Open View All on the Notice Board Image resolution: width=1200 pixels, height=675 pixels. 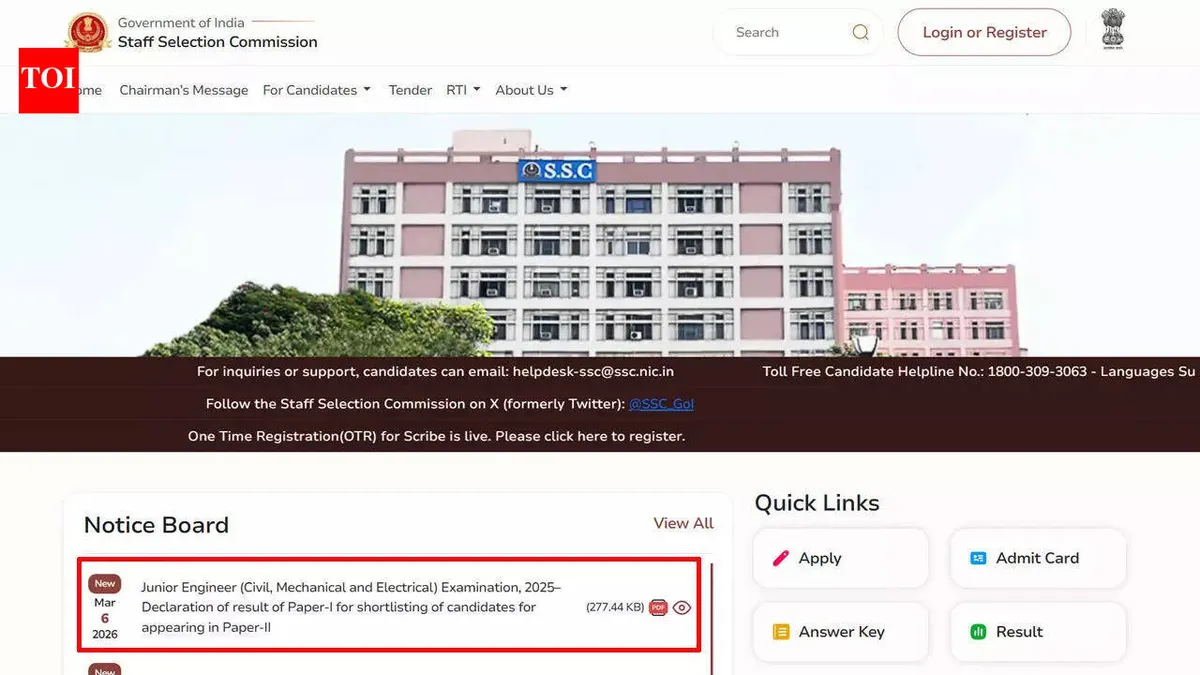click(x=683, y=523)
